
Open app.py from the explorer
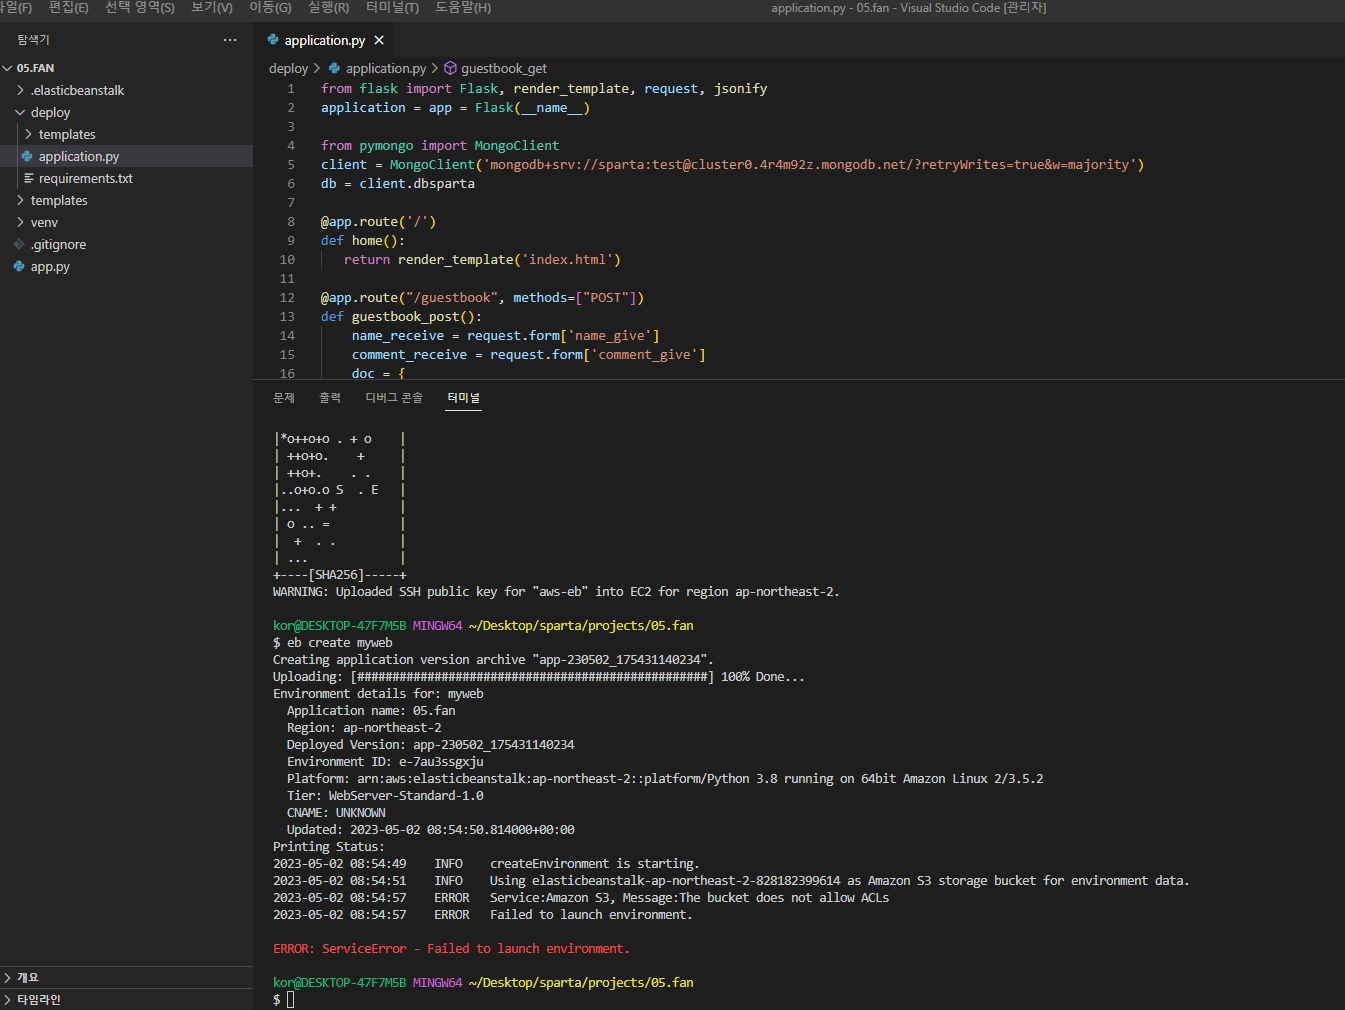(50, 266)
